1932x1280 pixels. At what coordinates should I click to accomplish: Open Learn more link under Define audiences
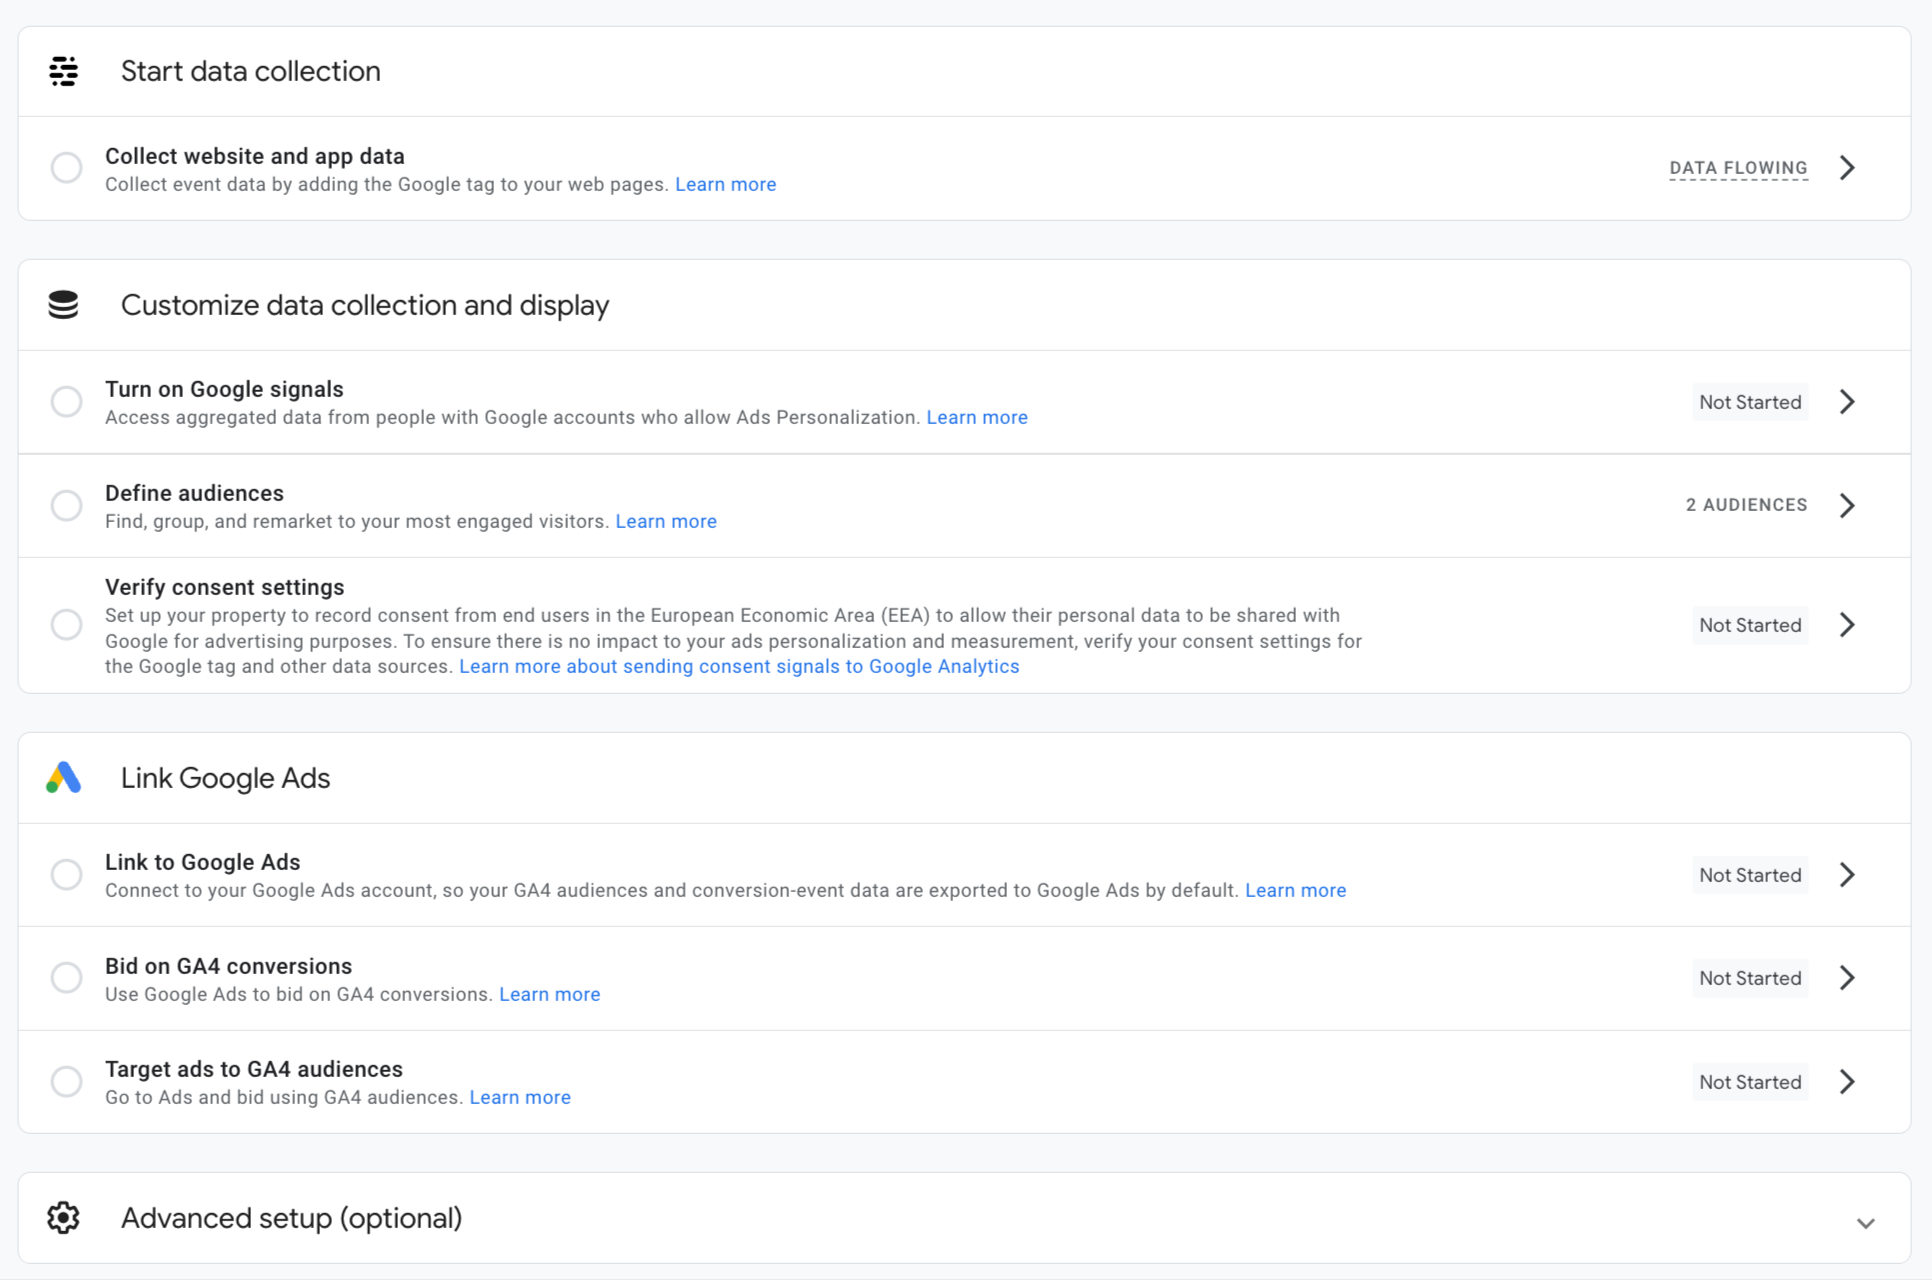(666, 521)
